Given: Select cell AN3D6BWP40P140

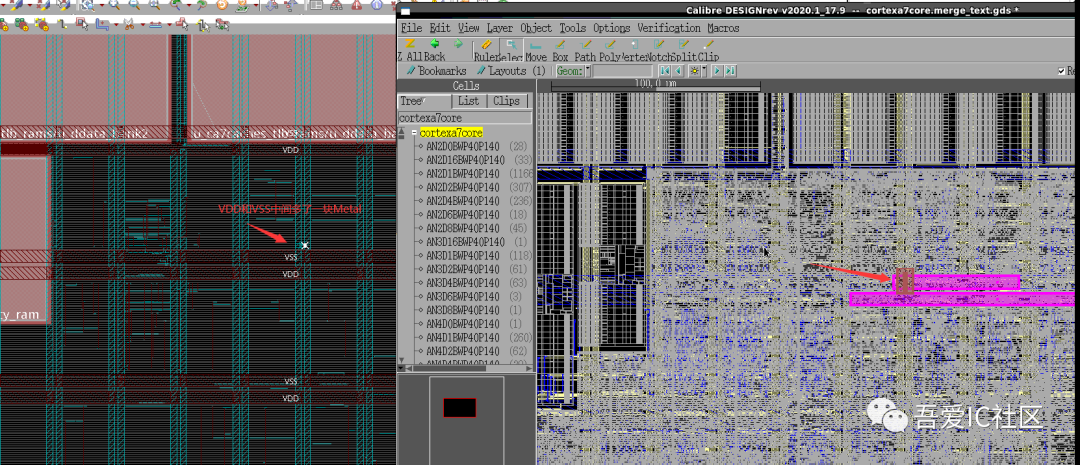Looking at the screenshot, I should (463, 296).
